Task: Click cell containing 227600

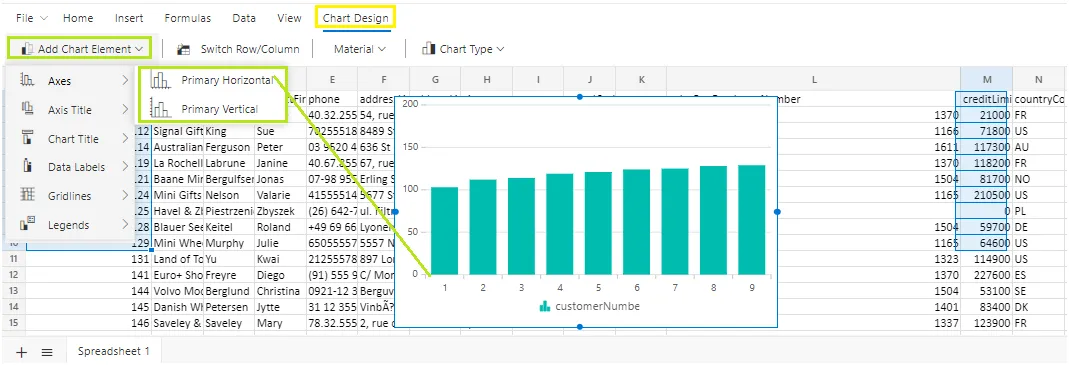Action: [987, 274]
